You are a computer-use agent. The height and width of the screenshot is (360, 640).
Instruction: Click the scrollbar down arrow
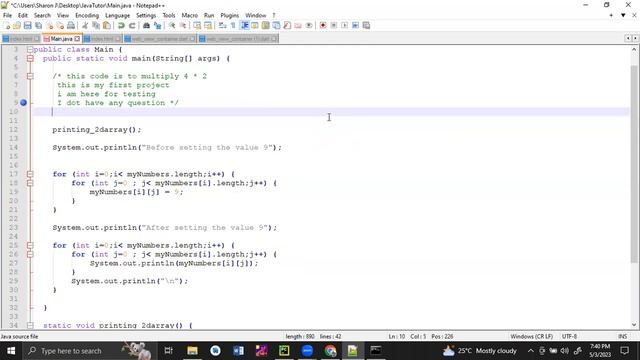(634, 325)
